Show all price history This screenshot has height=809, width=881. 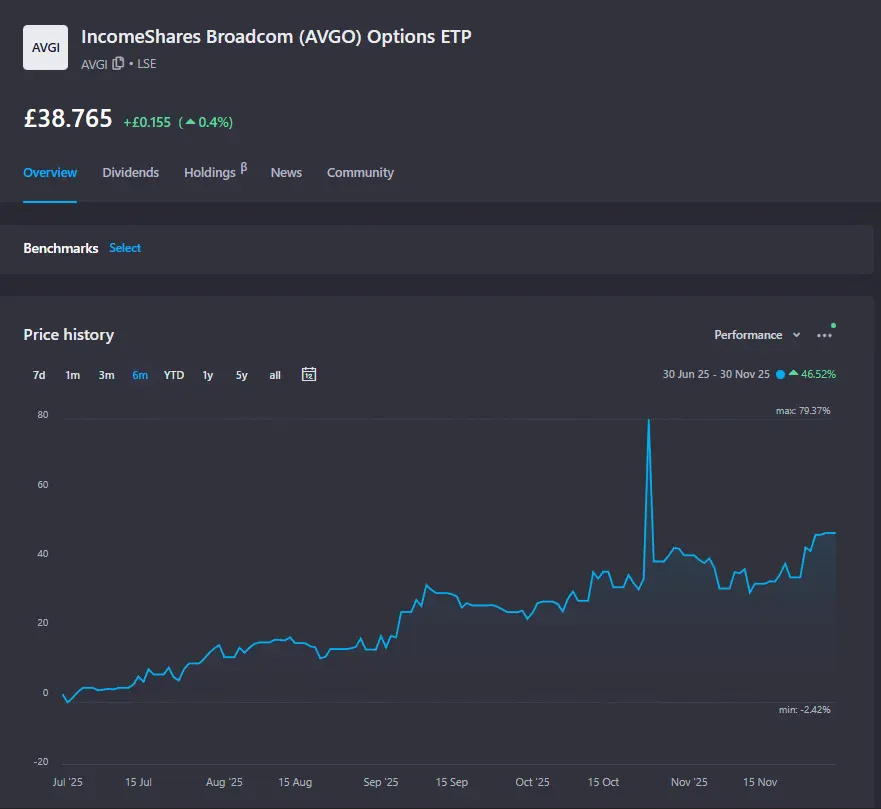click(275, 375)
